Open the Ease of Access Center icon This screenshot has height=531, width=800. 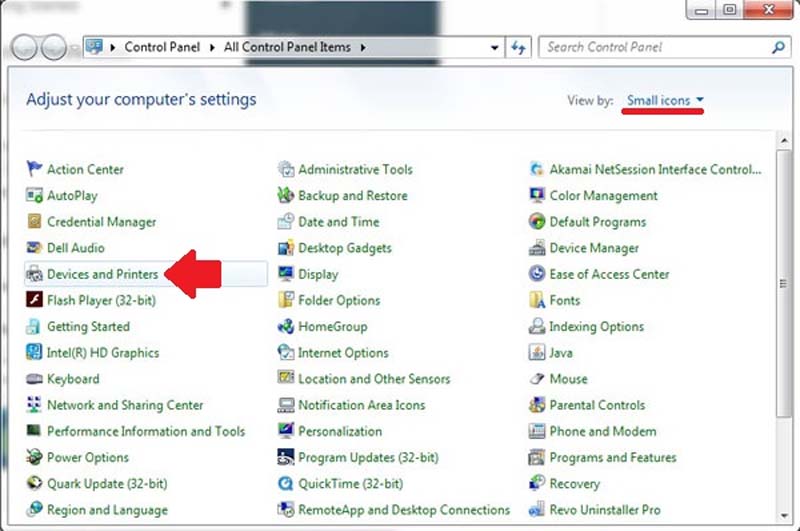click(537, 274)
